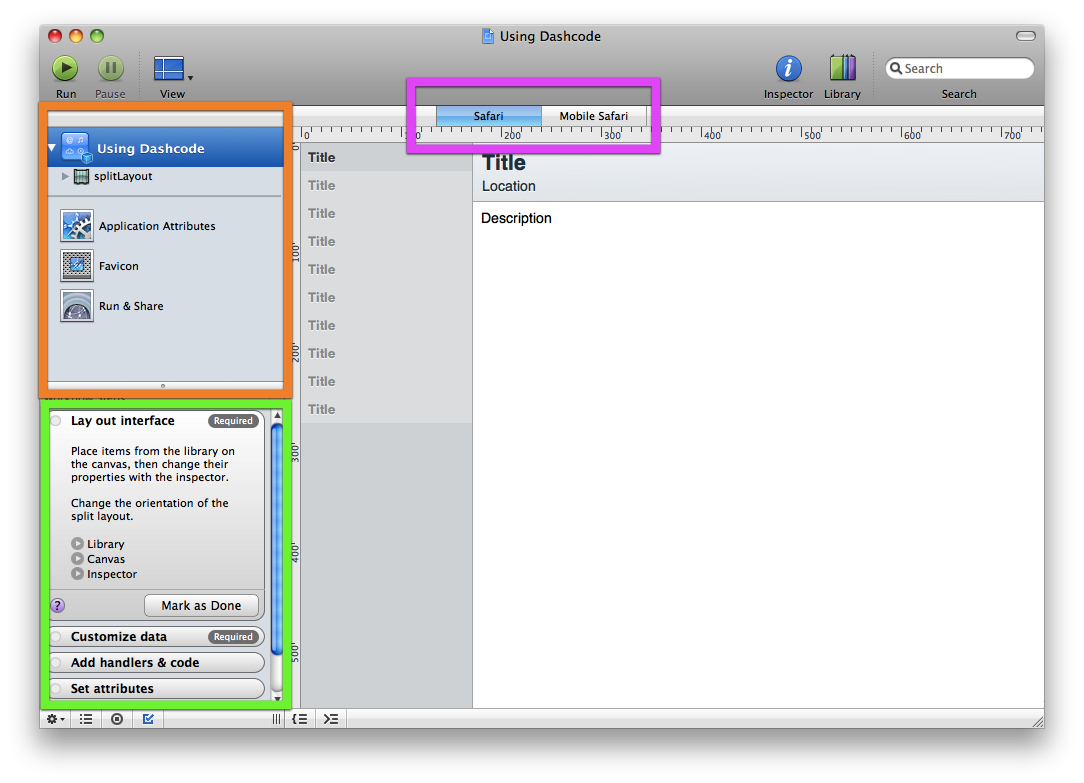Open the Inspector from the toolbar
The width and height of the screenshot is (1084, 783).
click(x=788, y=68)
